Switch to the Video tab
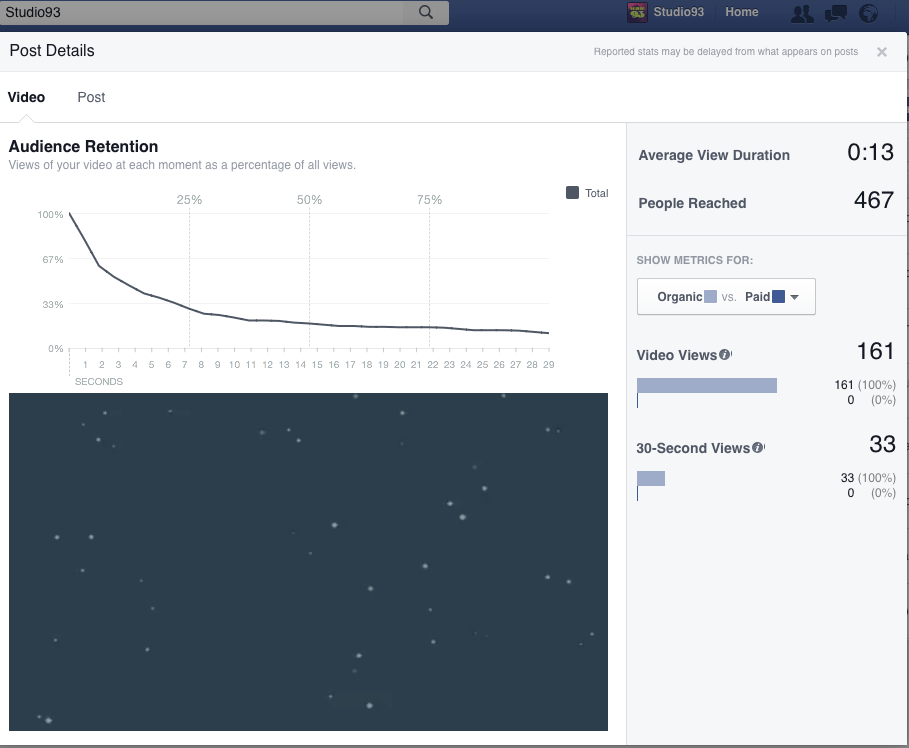Image resolution: width=909 pixels, height=748 pixels. [26, 97]
